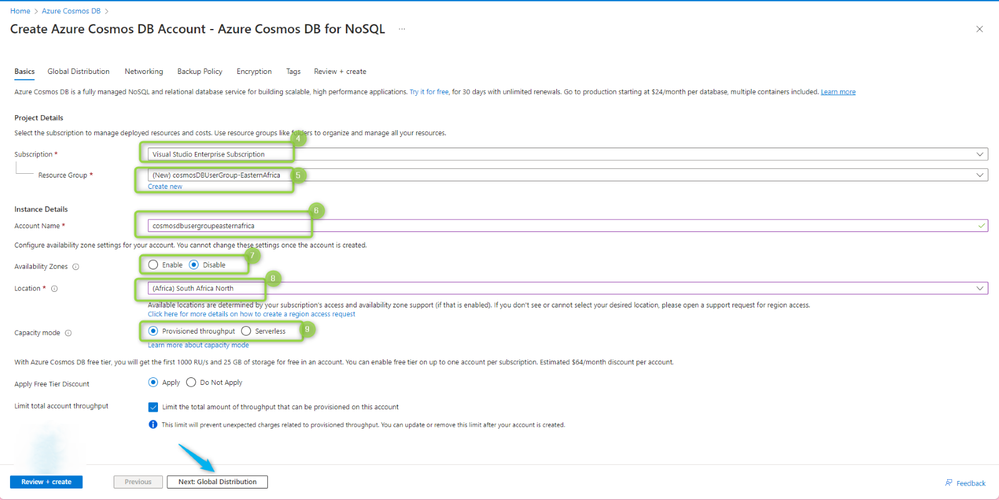Select Apply for Free Tier Discount

(153, 382)
